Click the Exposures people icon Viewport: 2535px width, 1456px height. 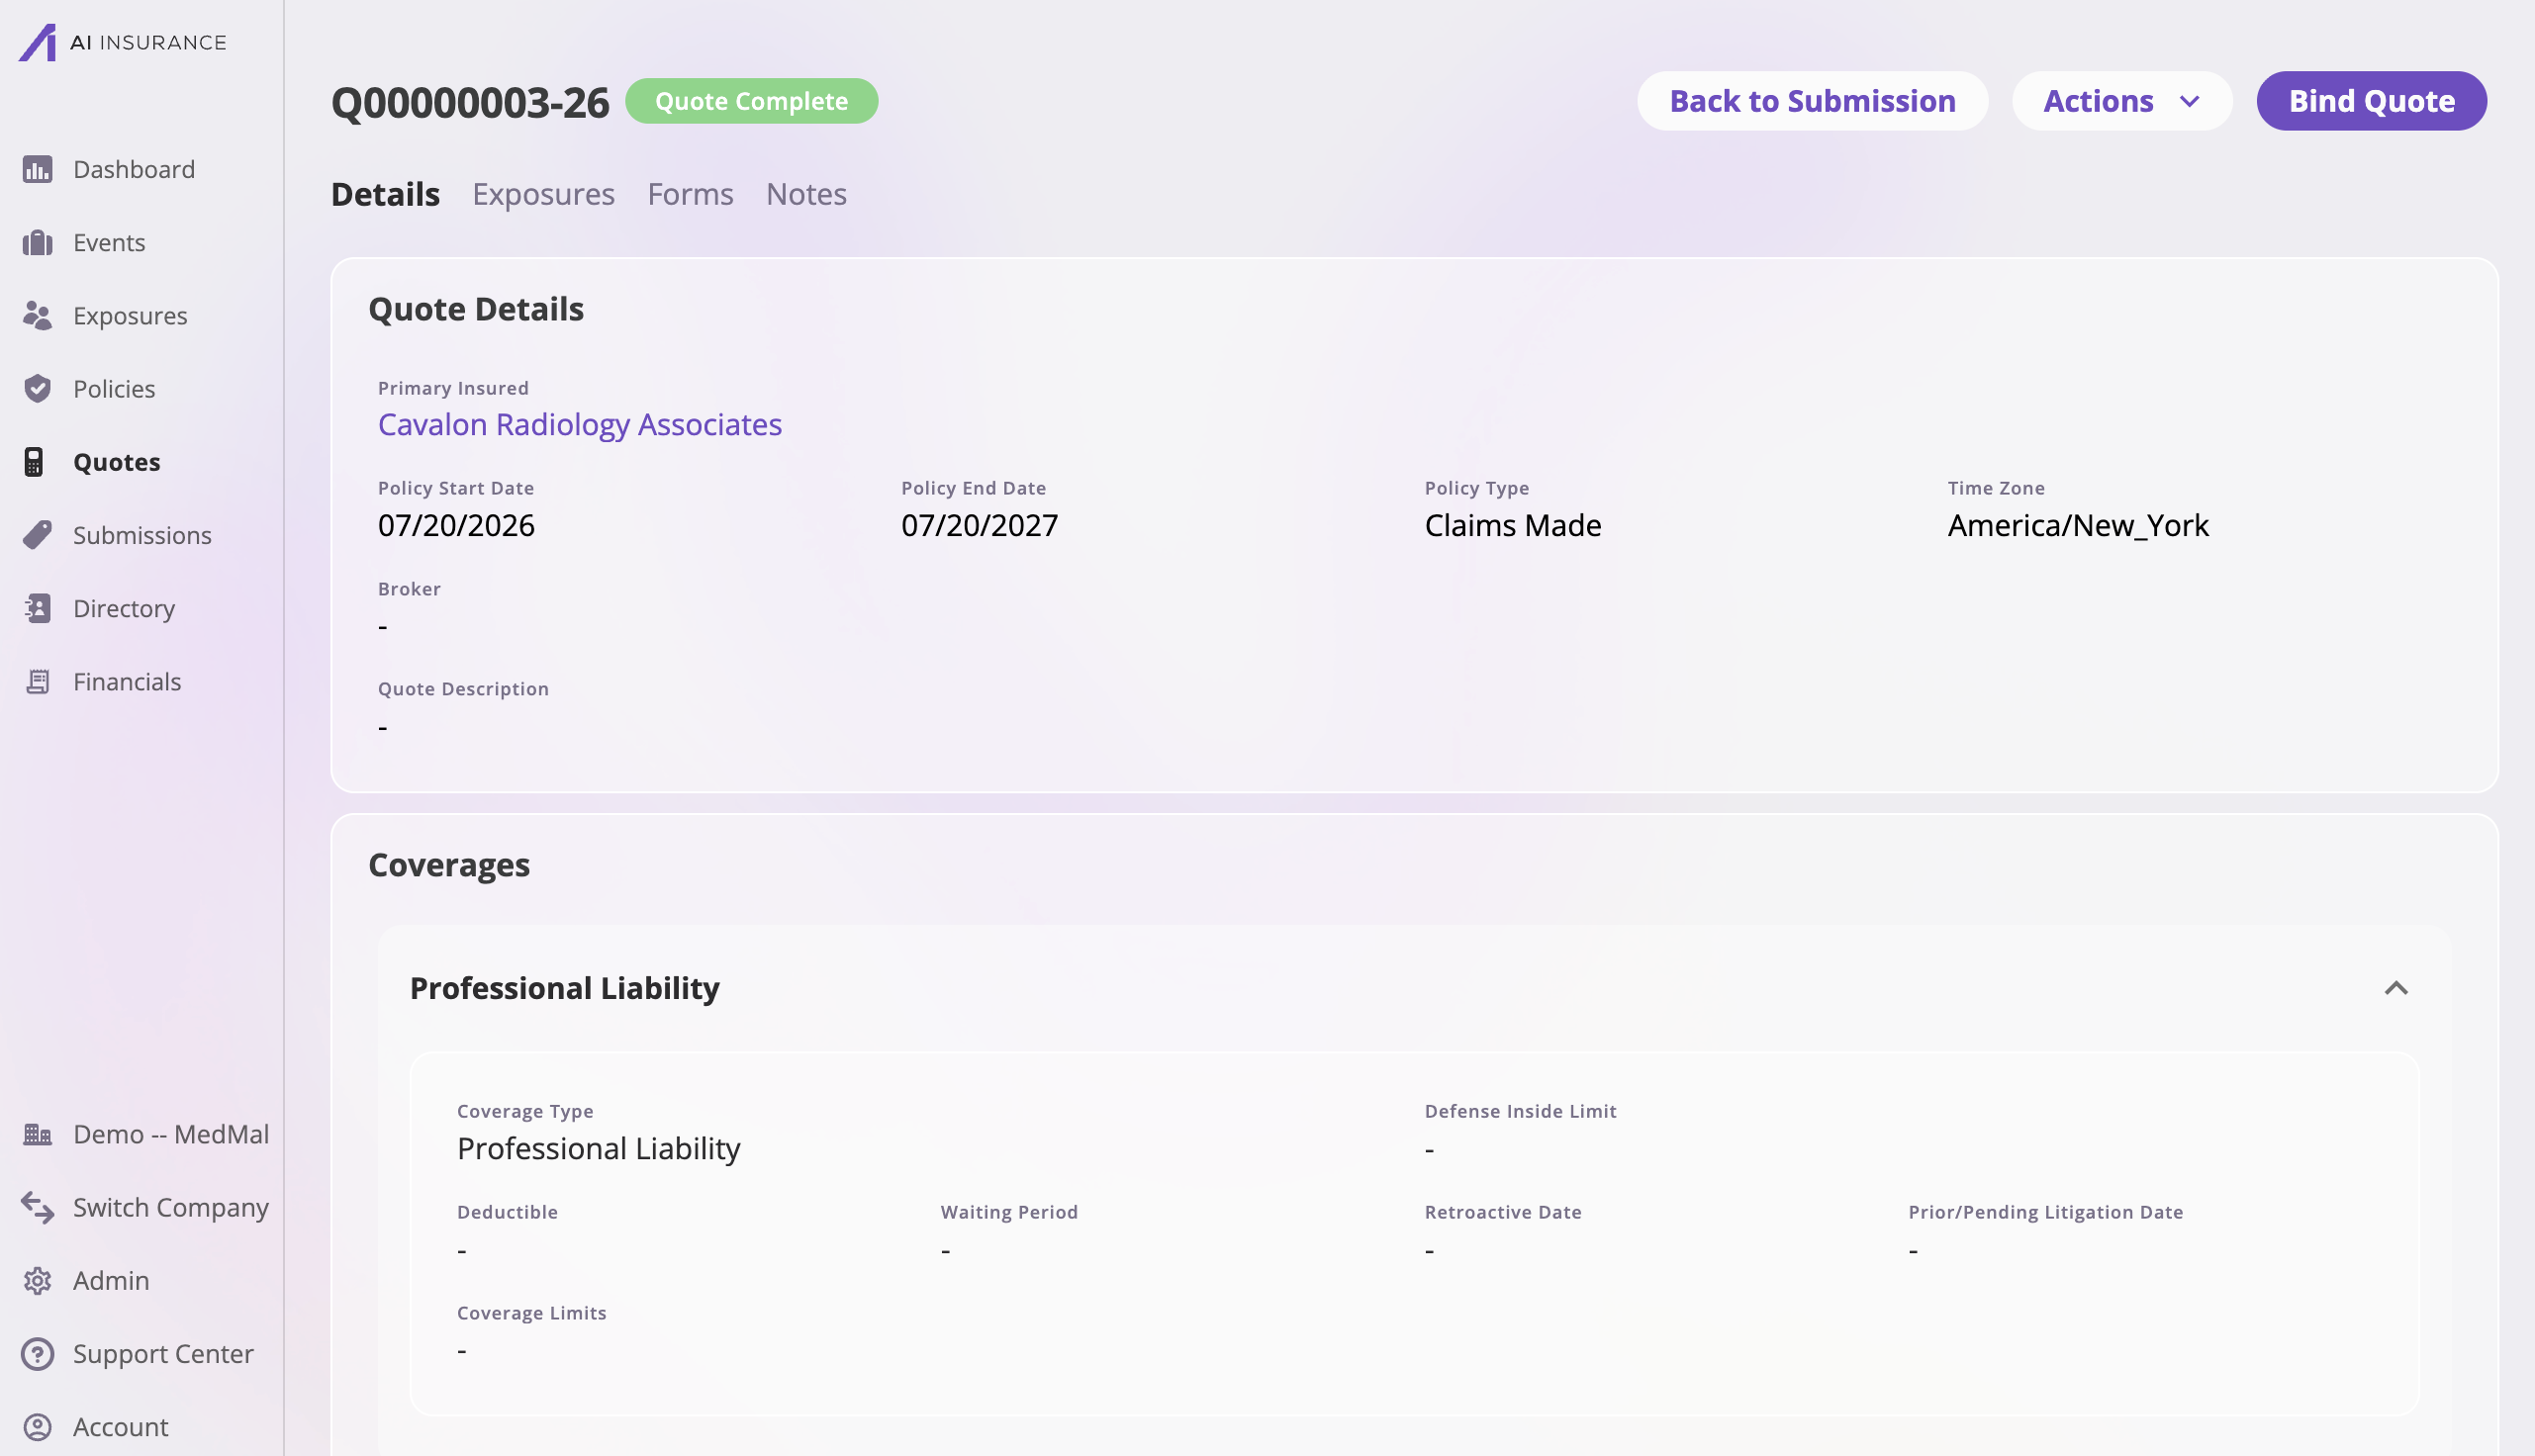(37, 315)
